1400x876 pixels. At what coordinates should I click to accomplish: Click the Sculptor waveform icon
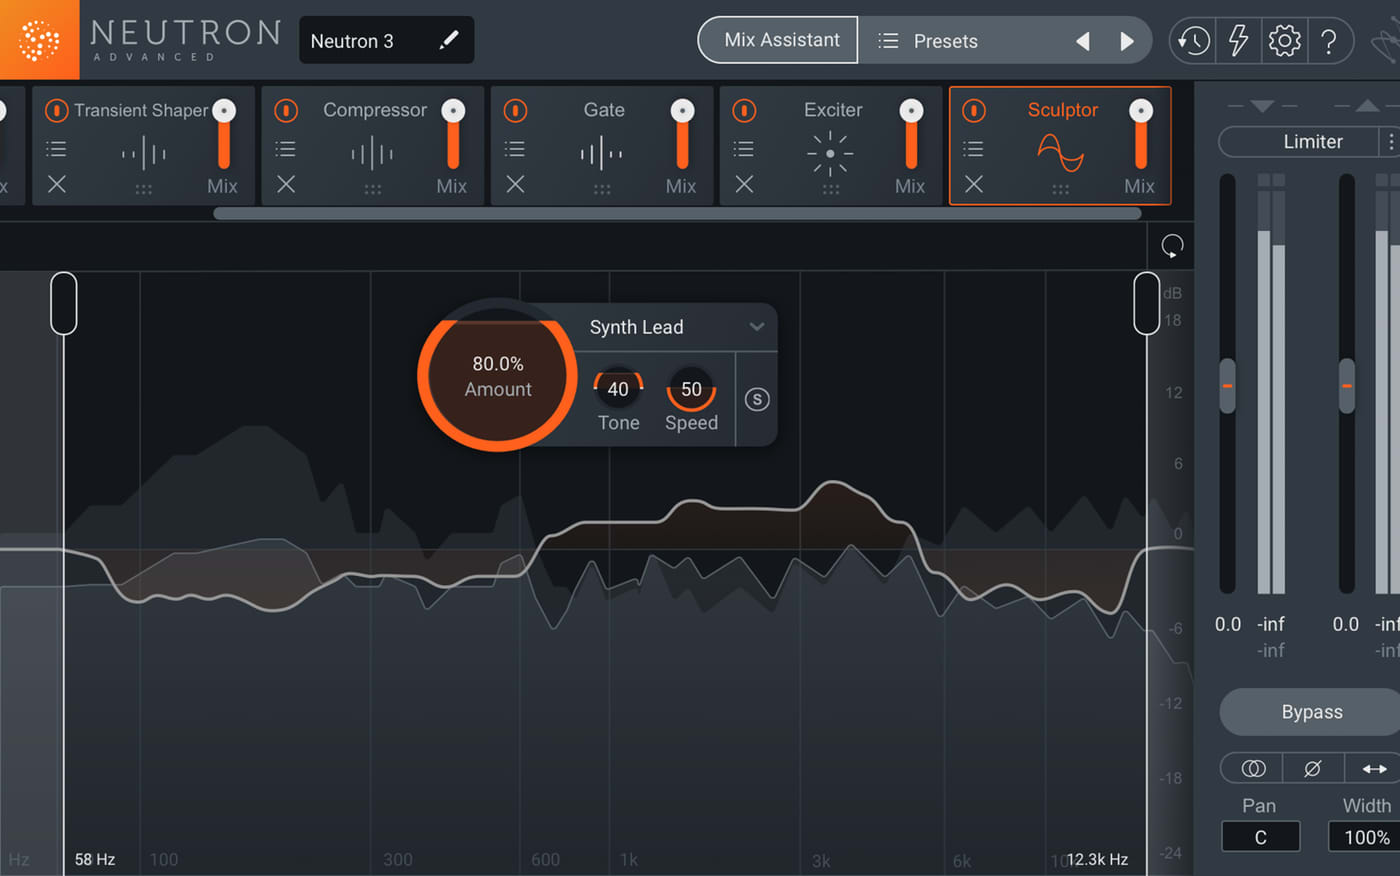pos(1060,153)
